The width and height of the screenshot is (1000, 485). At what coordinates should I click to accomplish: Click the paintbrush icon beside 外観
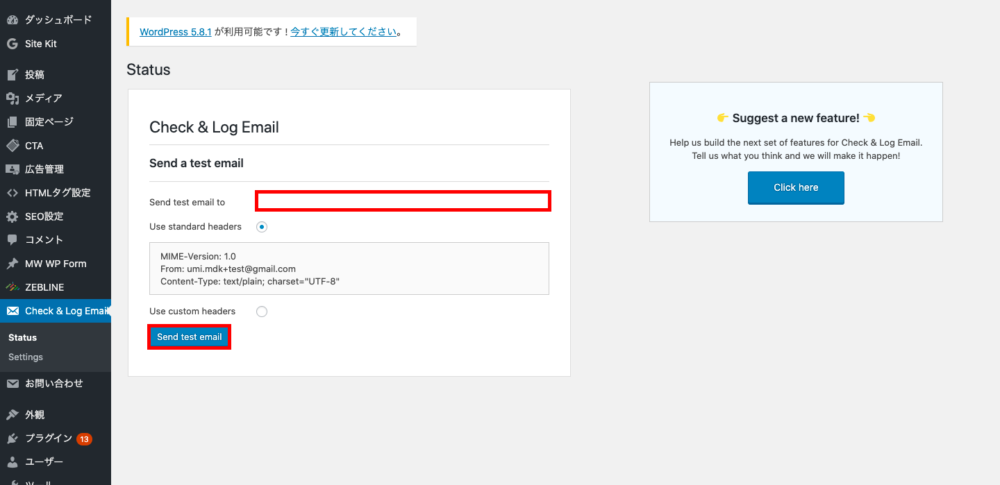click(12, 414)
